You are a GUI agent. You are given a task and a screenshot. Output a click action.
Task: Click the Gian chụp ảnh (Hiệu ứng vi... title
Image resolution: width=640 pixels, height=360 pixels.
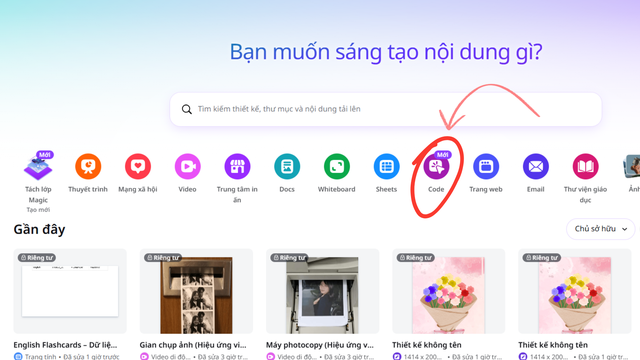(193, 345)
